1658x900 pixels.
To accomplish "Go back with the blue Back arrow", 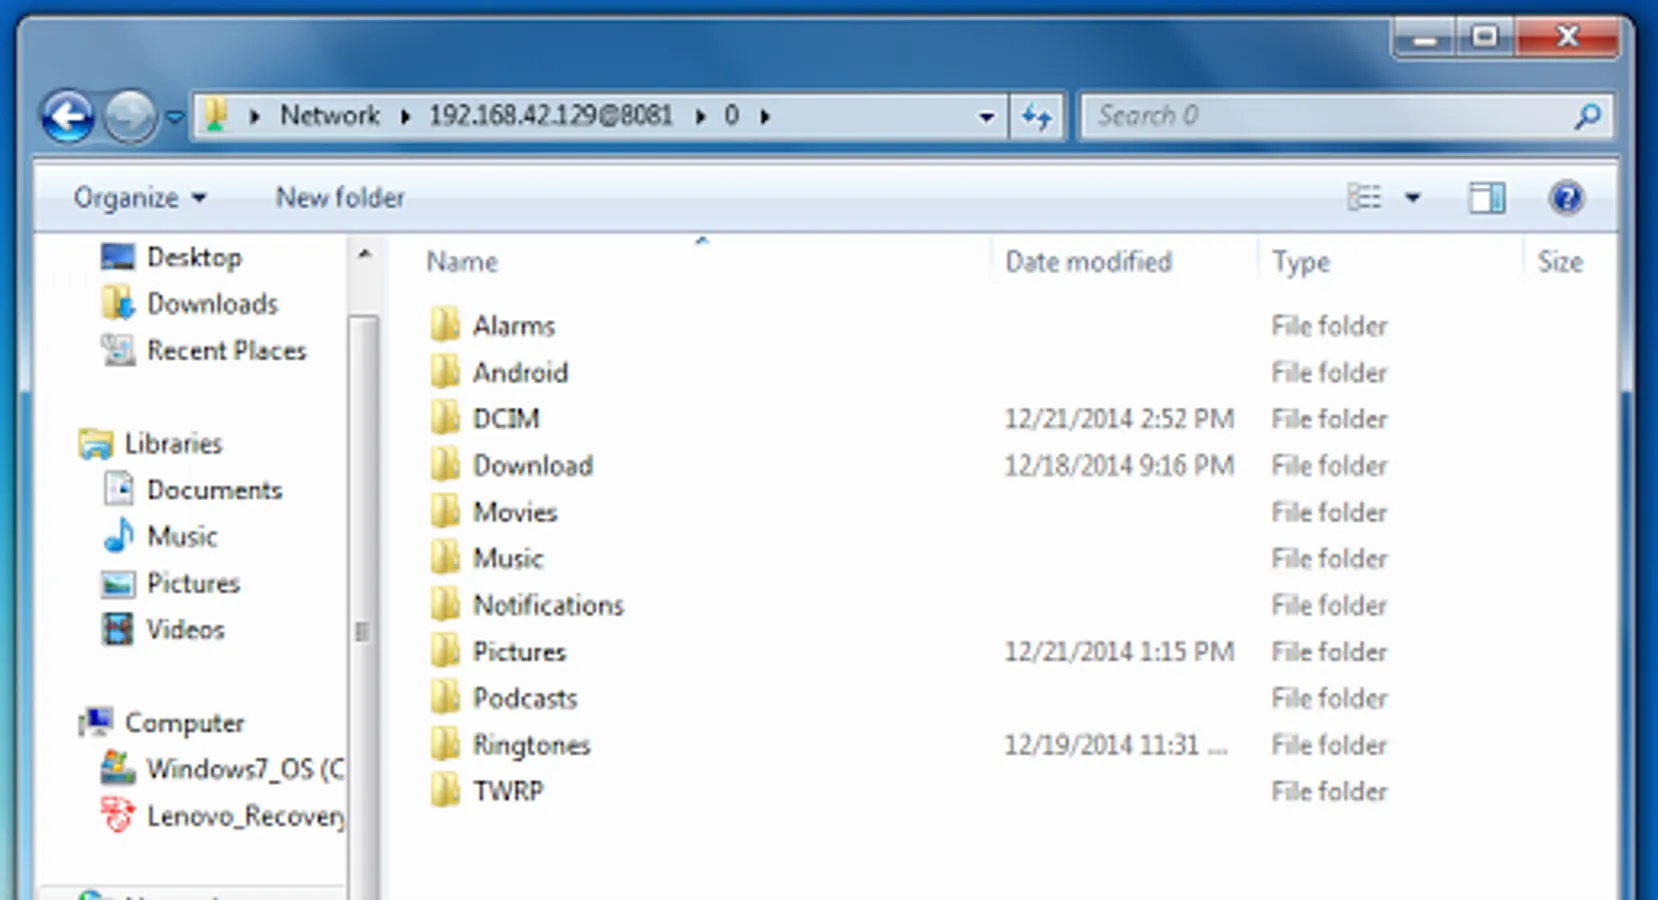I will (x=68, y=117).
